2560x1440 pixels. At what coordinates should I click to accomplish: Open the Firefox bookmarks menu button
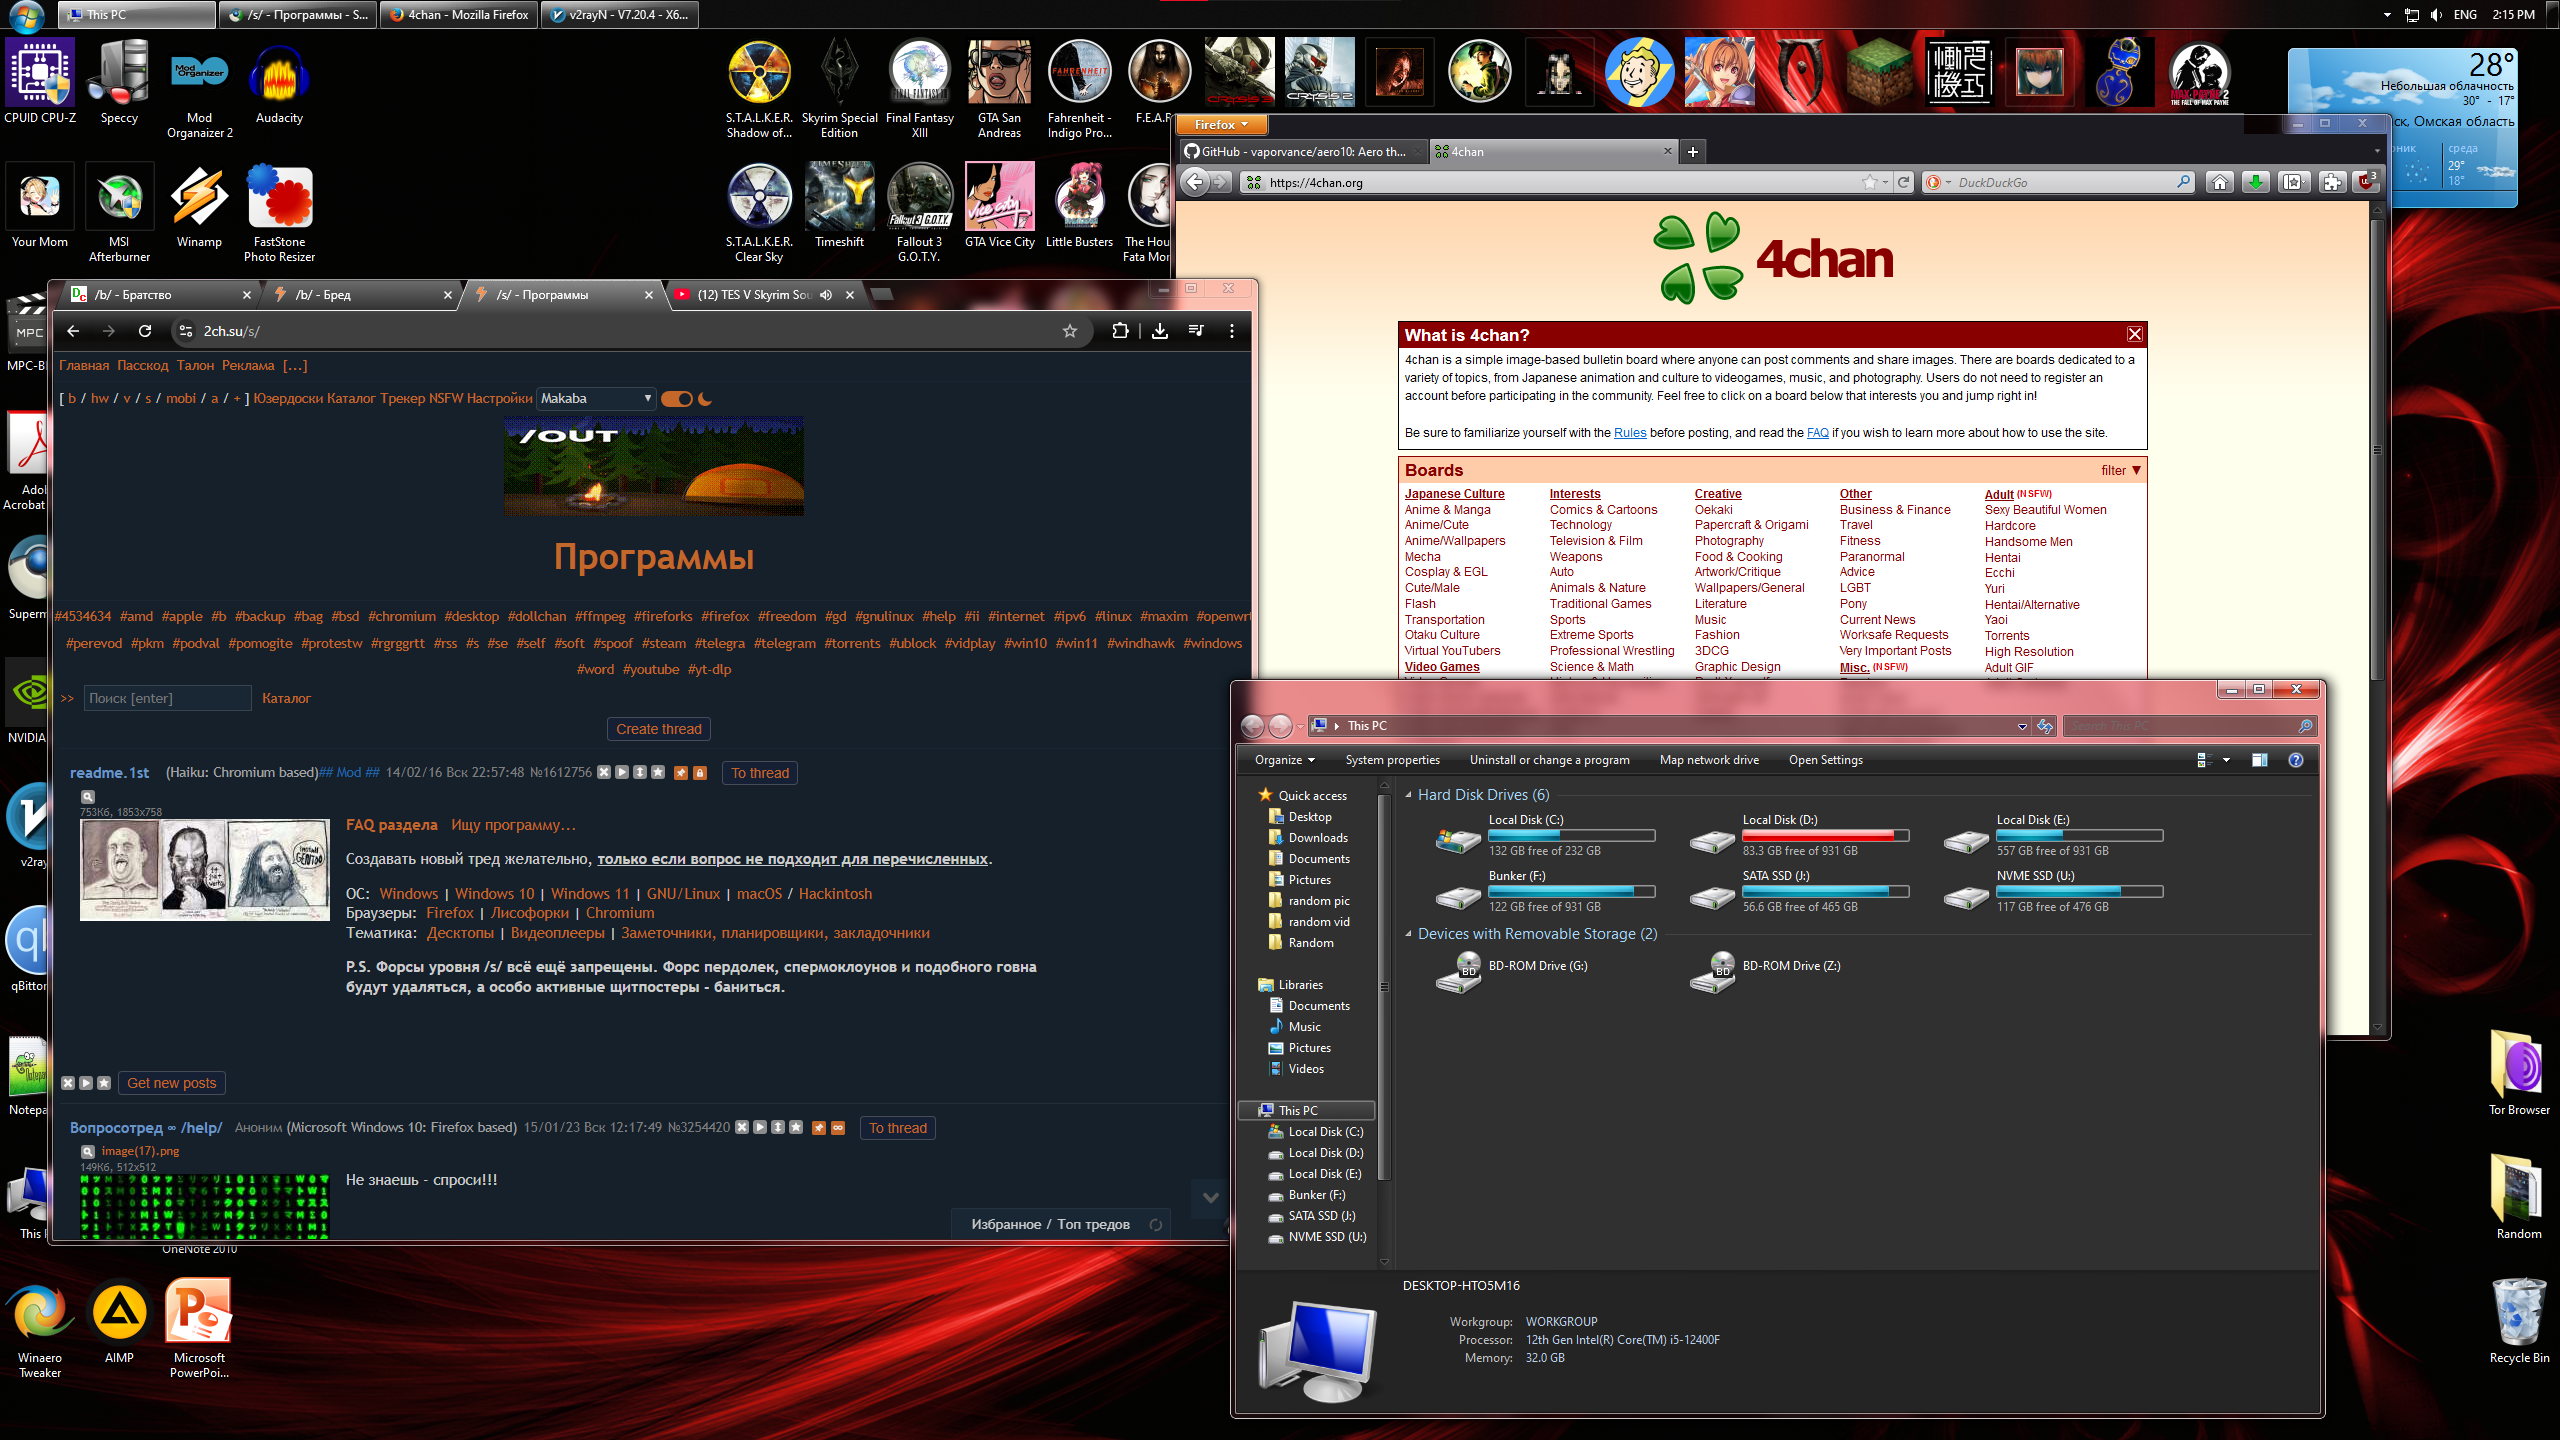tap(2294, 182)
